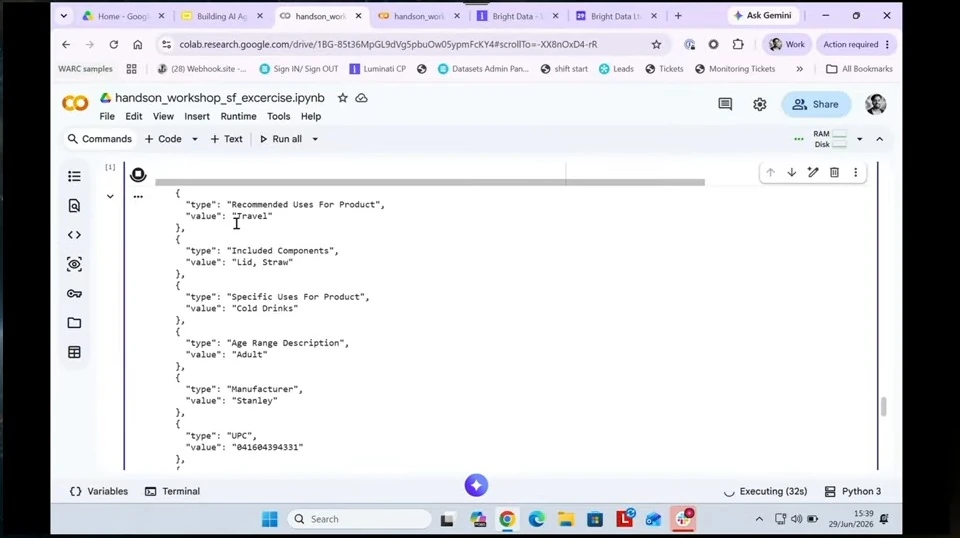Image resolution: width=960 pixels, height=538 pixels.
Task: Open the Help menu
Action: point(311,116)
